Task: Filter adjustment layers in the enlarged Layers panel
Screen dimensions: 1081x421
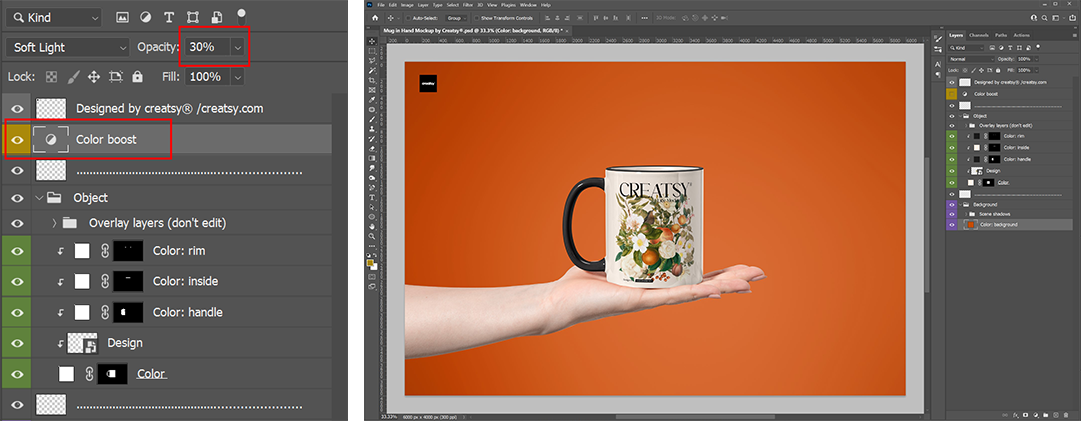Action: pyautogui.click(x=145, y=17)
